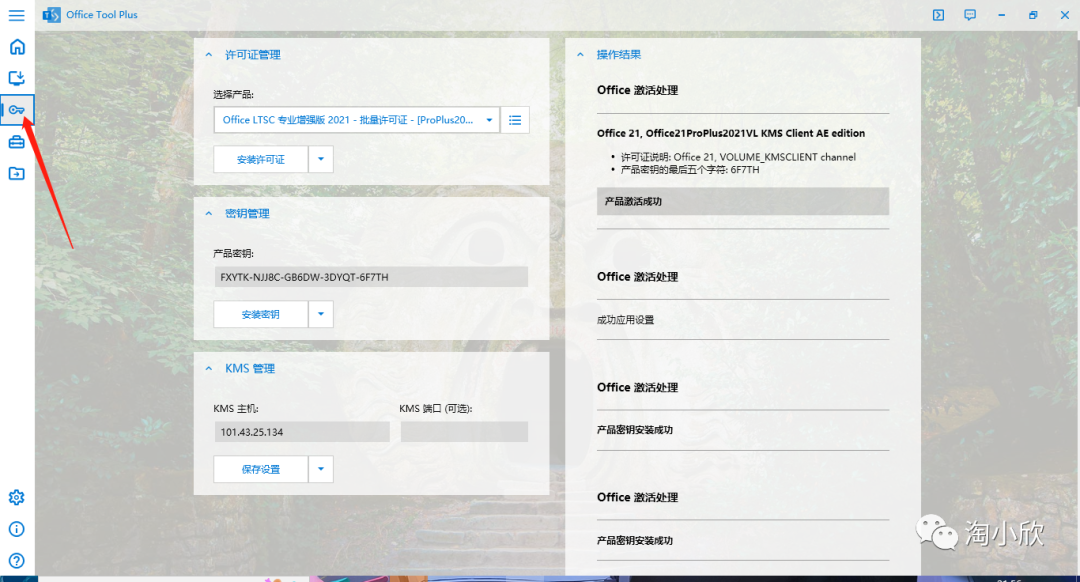Click the 产品激活成功 result message
Image resolution: width=1080 pixels, height=582 pixels.
742,201
